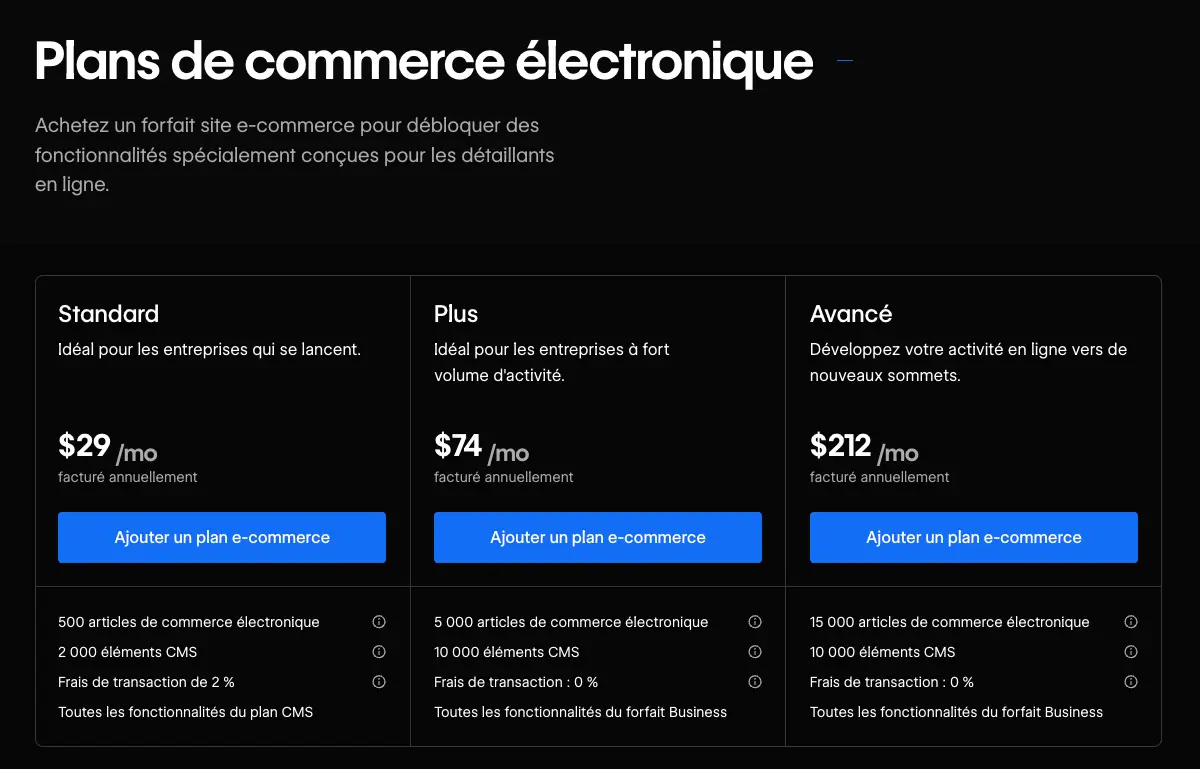Add the Standard e-commerce plan
The width and height of the screenshot is (1200, 769).
[x=221, y=537]
